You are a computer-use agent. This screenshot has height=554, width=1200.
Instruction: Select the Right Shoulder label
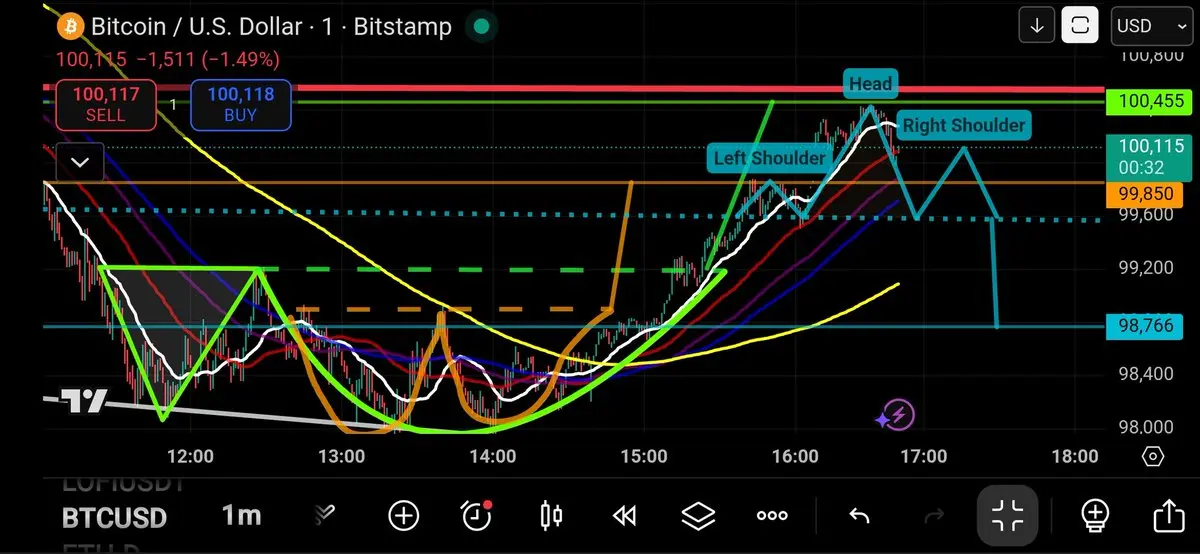click(x=963, y=126)
